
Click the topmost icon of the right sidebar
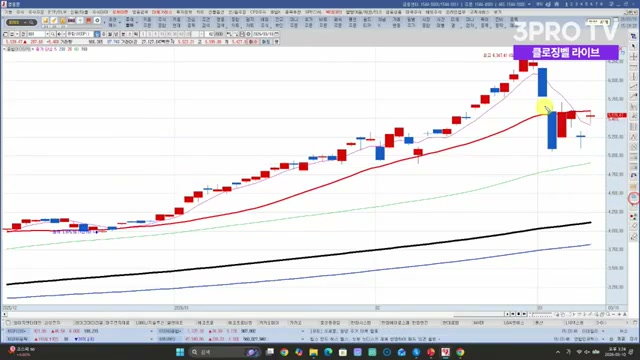click(633, 36)
